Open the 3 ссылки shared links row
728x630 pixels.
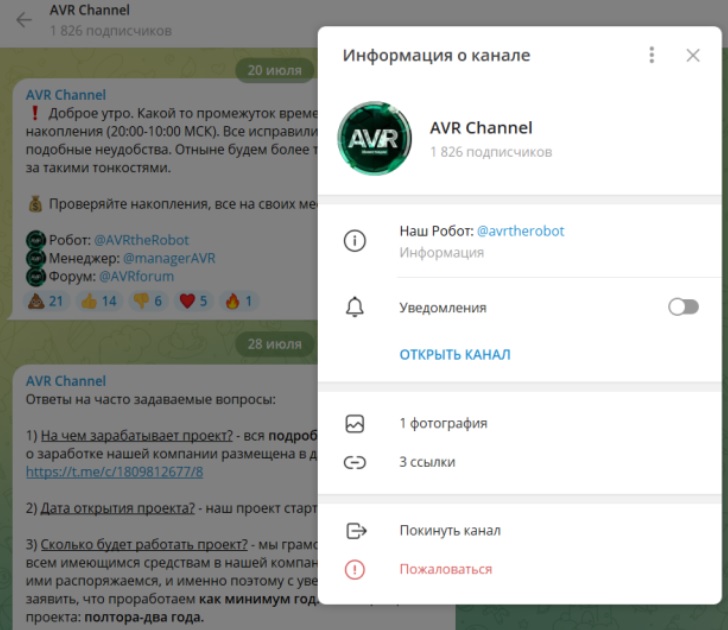click(x=520, y=462)
